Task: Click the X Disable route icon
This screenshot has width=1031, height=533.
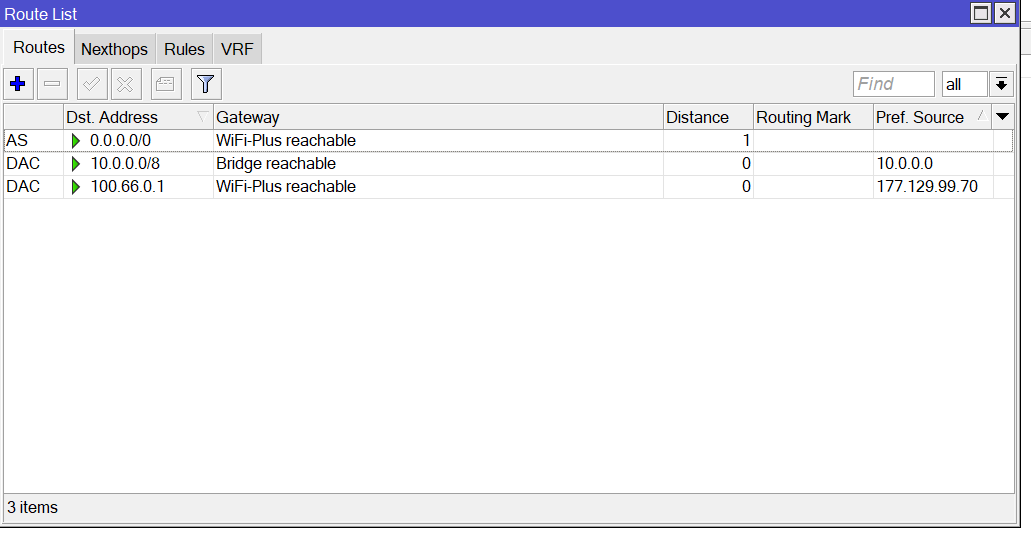Action: click(x=126, y=84)
